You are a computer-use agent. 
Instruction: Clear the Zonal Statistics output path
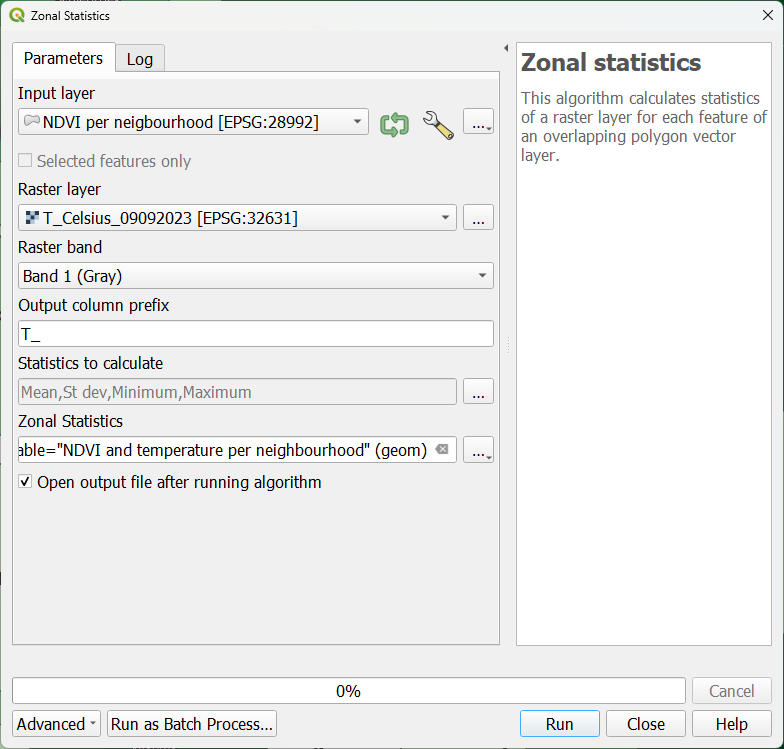[442, 450]
